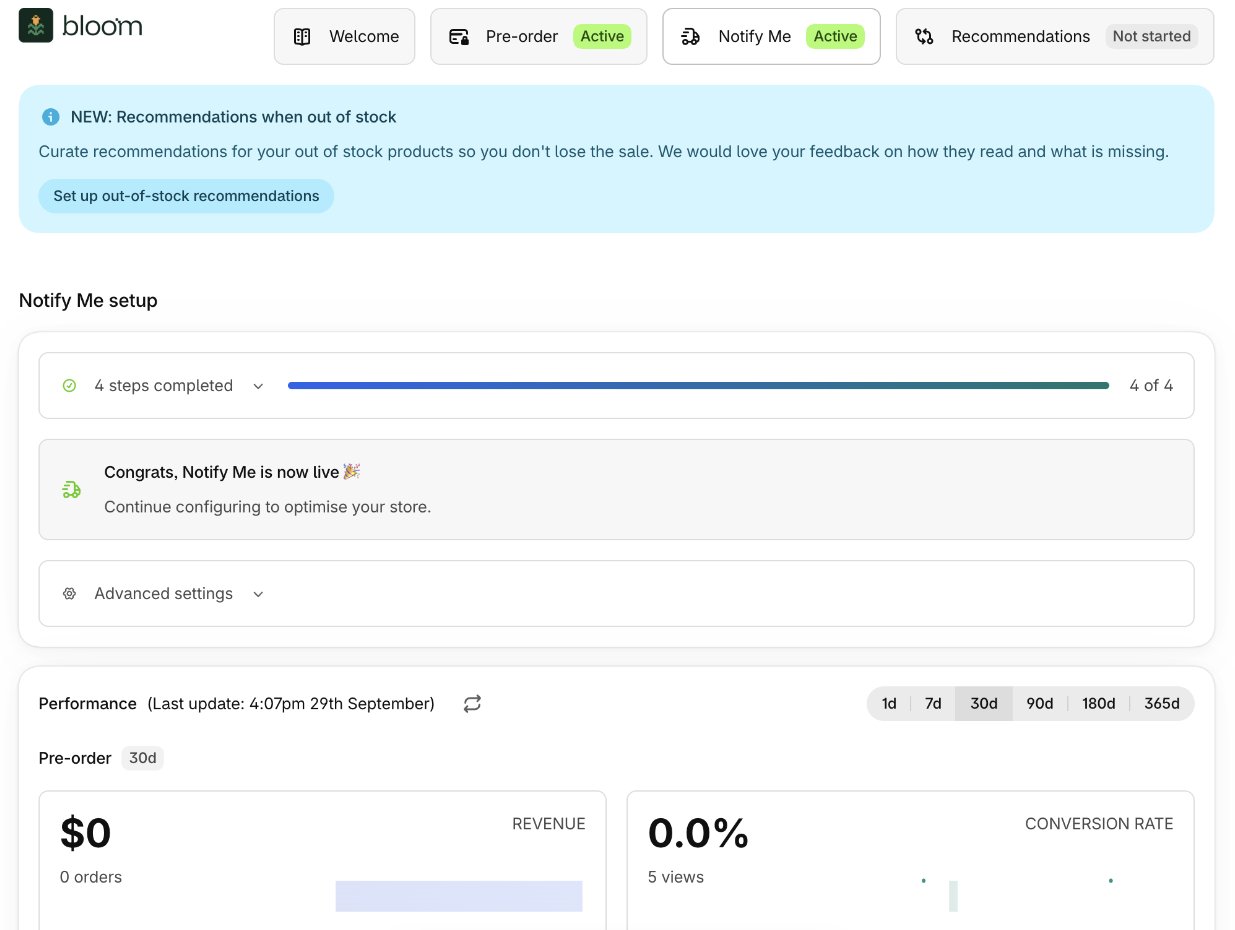The width and height of the screenshot is (1235, 930).
Task: Click the setup progress bar
Action: (x=698, y=385)
